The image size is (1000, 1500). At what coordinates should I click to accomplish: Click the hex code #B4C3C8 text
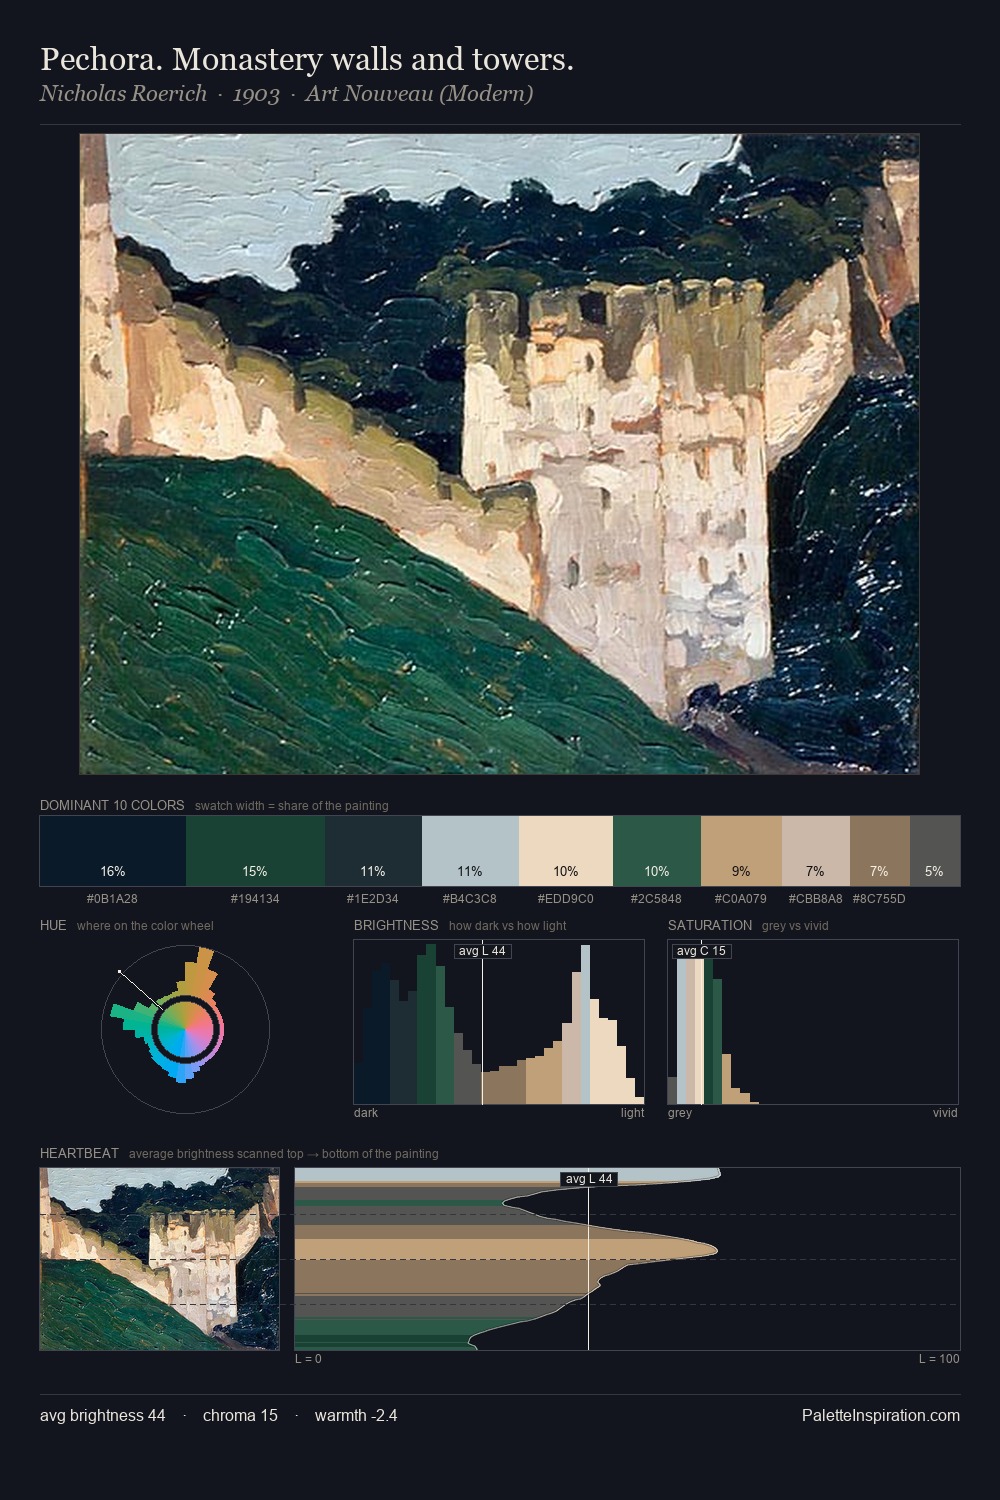point(470,899)
